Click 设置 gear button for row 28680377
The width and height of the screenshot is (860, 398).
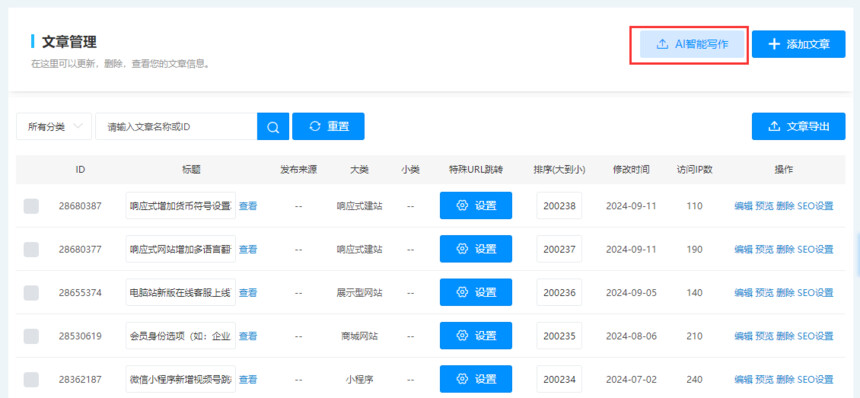[x=476, y=249]
